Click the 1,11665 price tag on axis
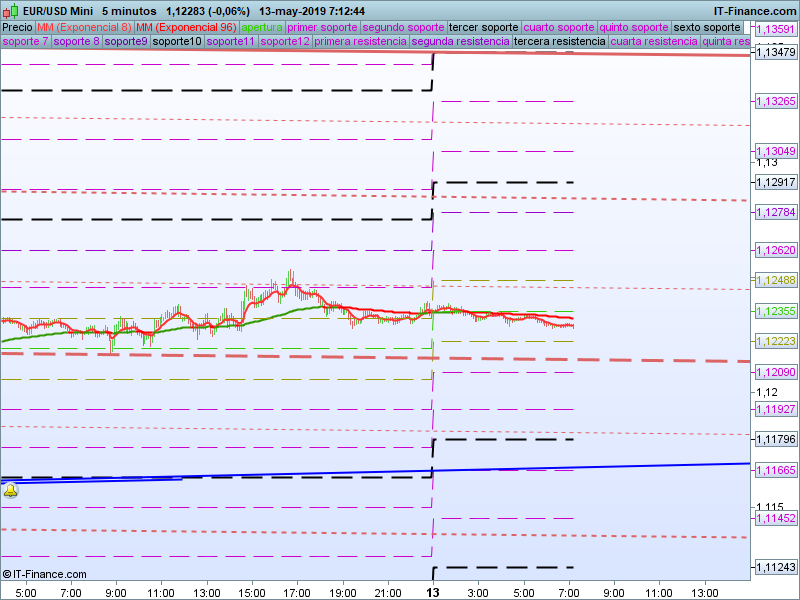Image resolution: width=800 pixels, height=600 pixels. click(776, 469)
